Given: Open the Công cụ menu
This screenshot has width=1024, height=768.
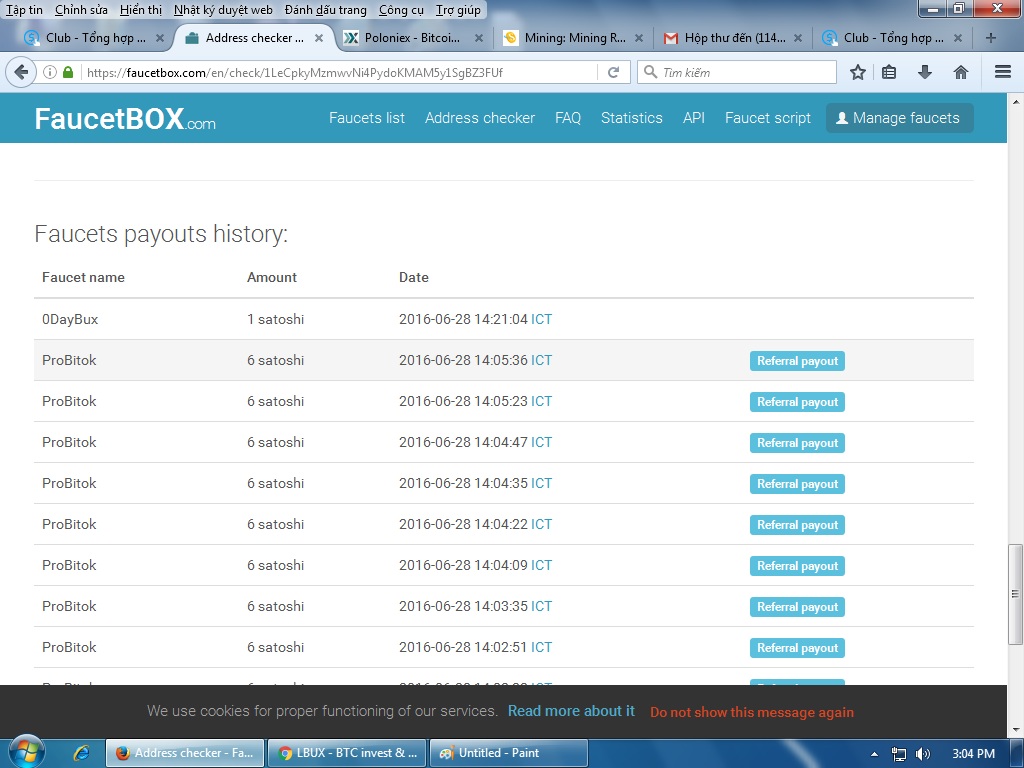Looking at the screenshot, I should (x=400, y=10).
